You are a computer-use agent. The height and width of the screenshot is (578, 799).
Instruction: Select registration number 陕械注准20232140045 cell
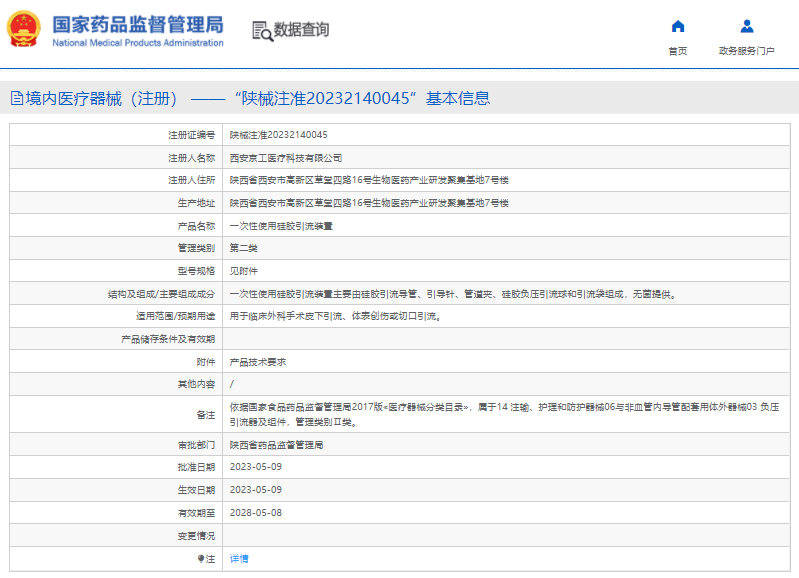point(279,135)
